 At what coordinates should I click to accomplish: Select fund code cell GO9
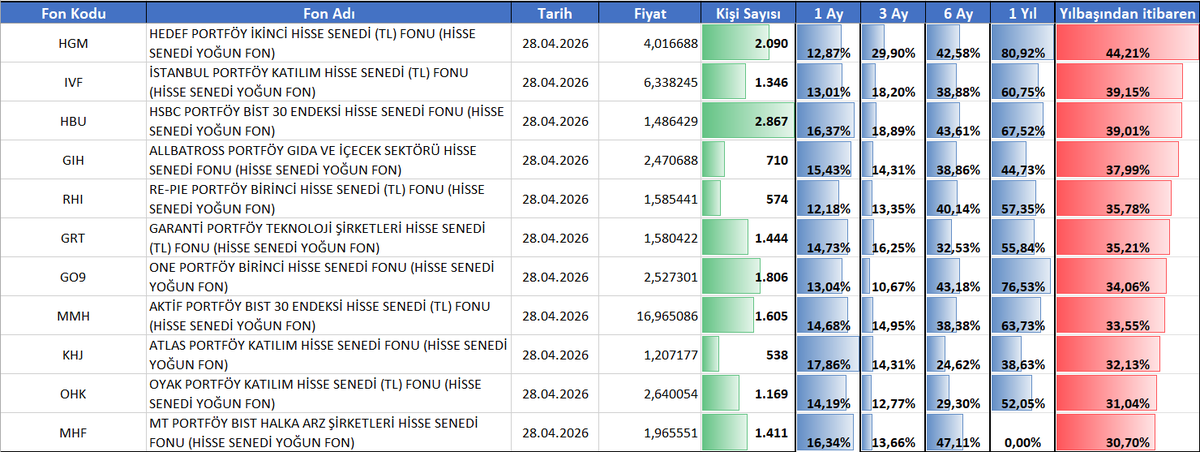73,276
